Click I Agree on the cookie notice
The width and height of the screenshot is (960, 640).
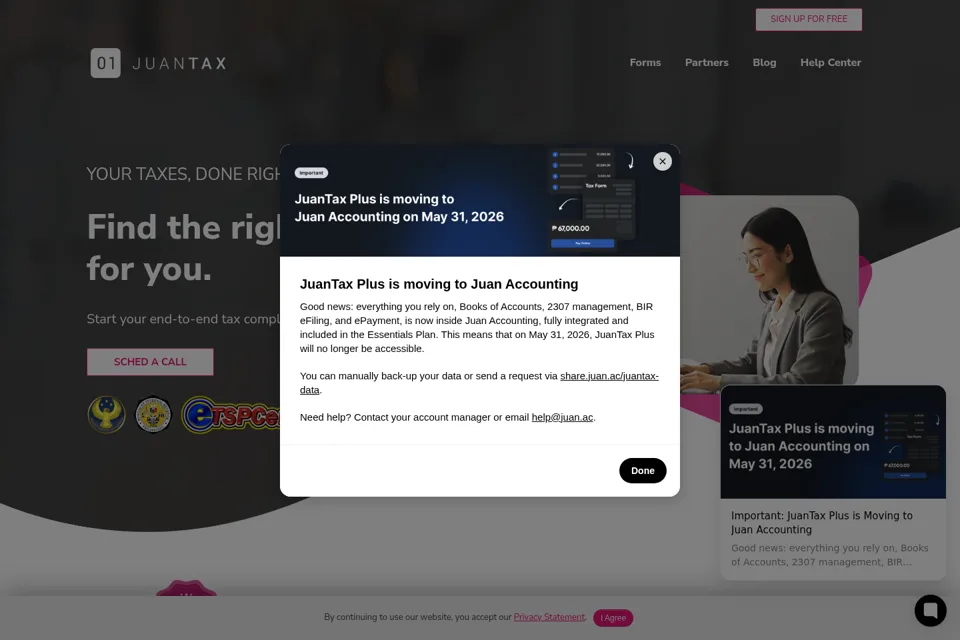click(x=613, y=618)
